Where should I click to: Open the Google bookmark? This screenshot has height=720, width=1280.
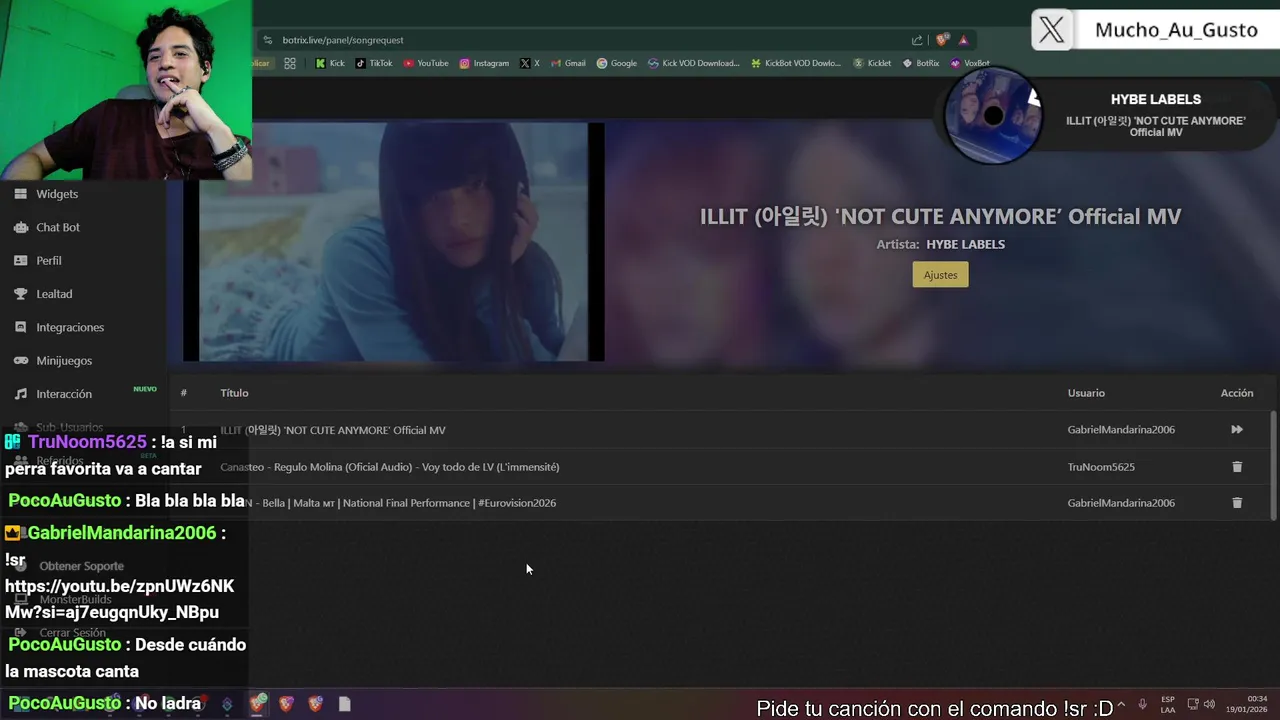617,63
